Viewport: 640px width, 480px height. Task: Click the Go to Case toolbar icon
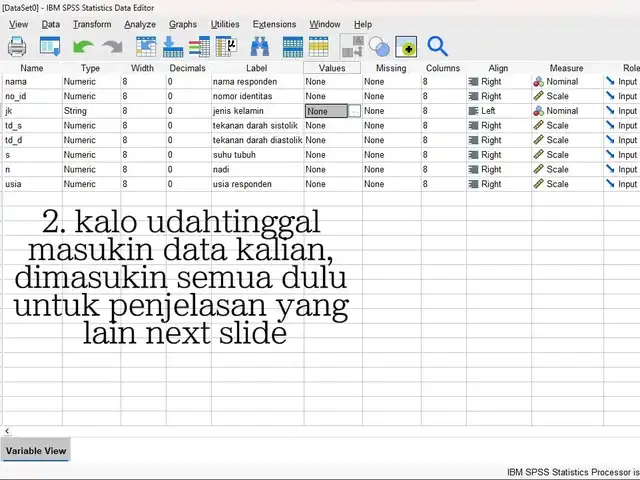pyautogui.click(x=146, y=46)
